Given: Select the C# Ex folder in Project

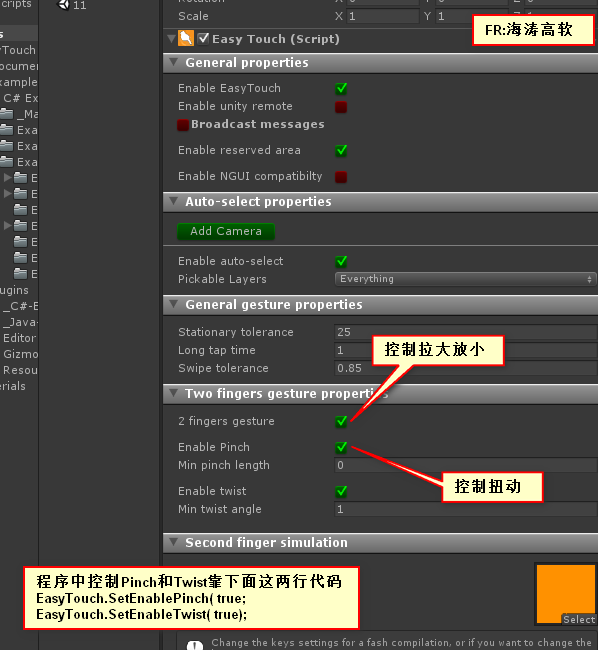Looking at the screenshot, I should click(19, 98).
